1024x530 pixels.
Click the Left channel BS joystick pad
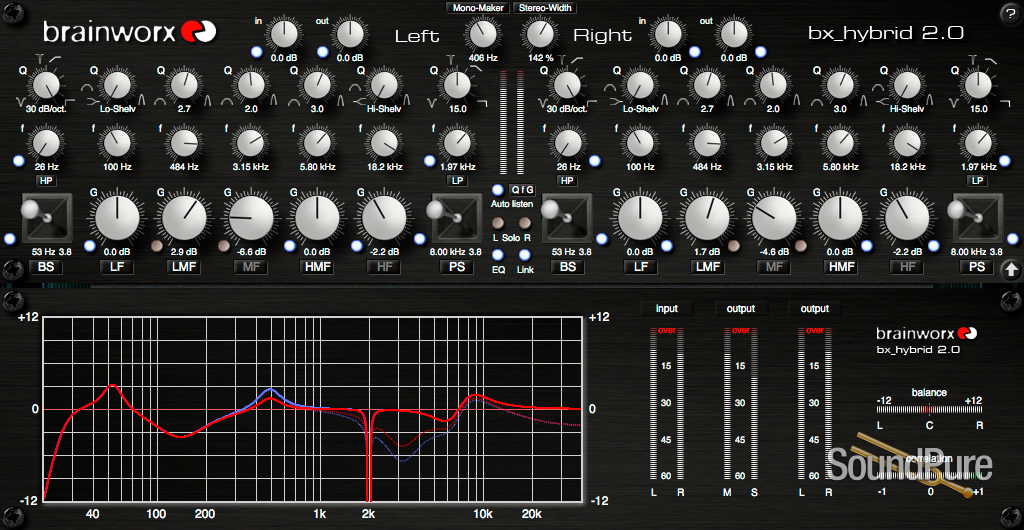click(x=47, y=217)
